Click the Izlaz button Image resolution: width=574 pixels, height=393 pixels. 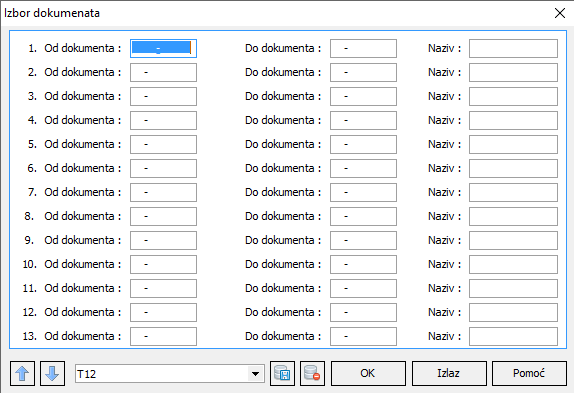pos(449,373)
